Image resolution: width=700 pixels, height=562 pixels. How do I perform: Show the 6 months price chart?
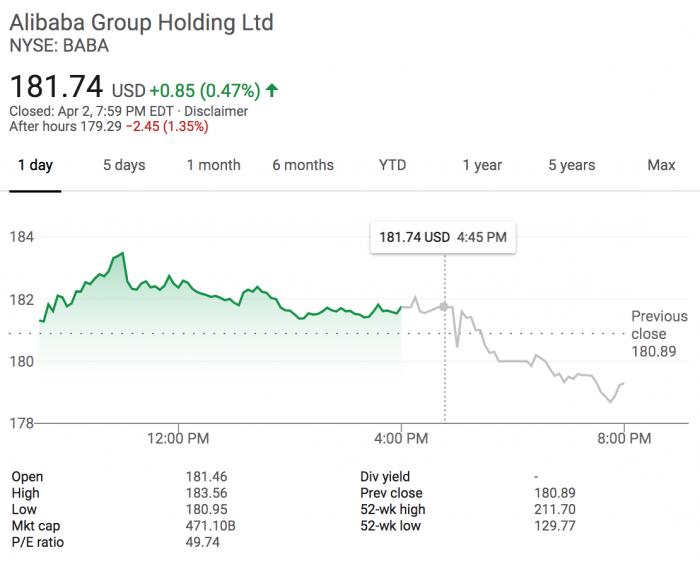(x=303, y=165)
